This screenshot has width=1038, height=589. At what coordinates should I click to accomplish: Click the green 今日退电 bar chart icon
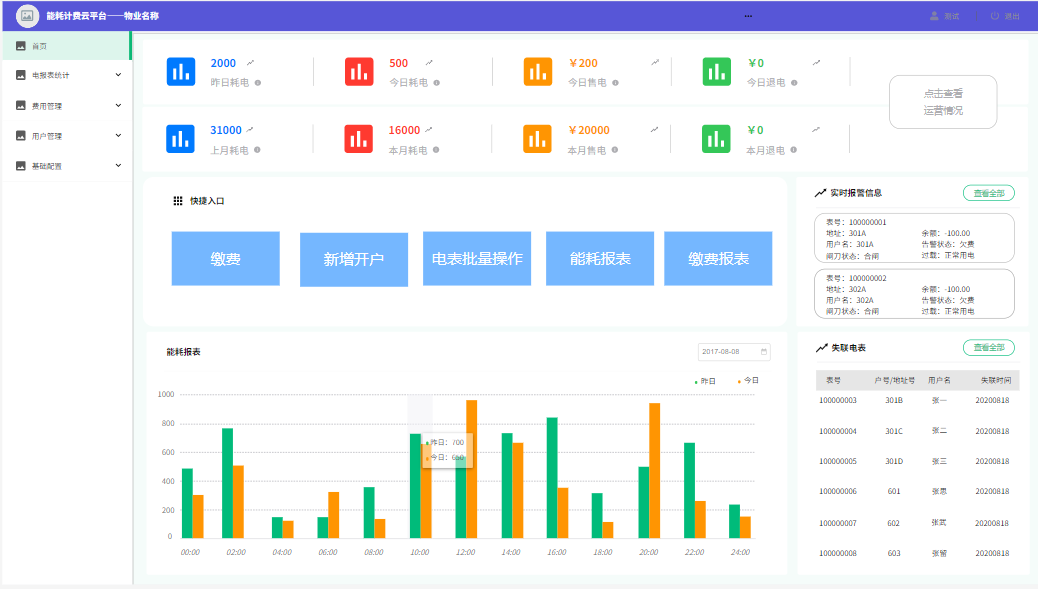coord(716,71)
